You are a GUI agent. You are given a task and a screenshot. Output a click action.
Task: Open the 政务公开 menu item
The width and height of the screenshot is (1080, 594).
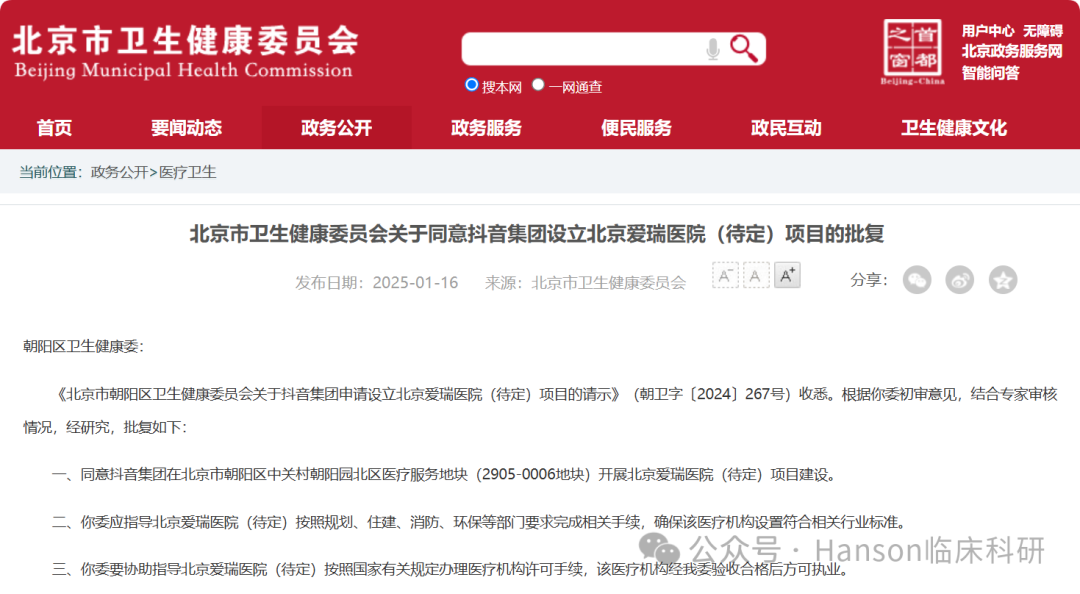point(337,128)
